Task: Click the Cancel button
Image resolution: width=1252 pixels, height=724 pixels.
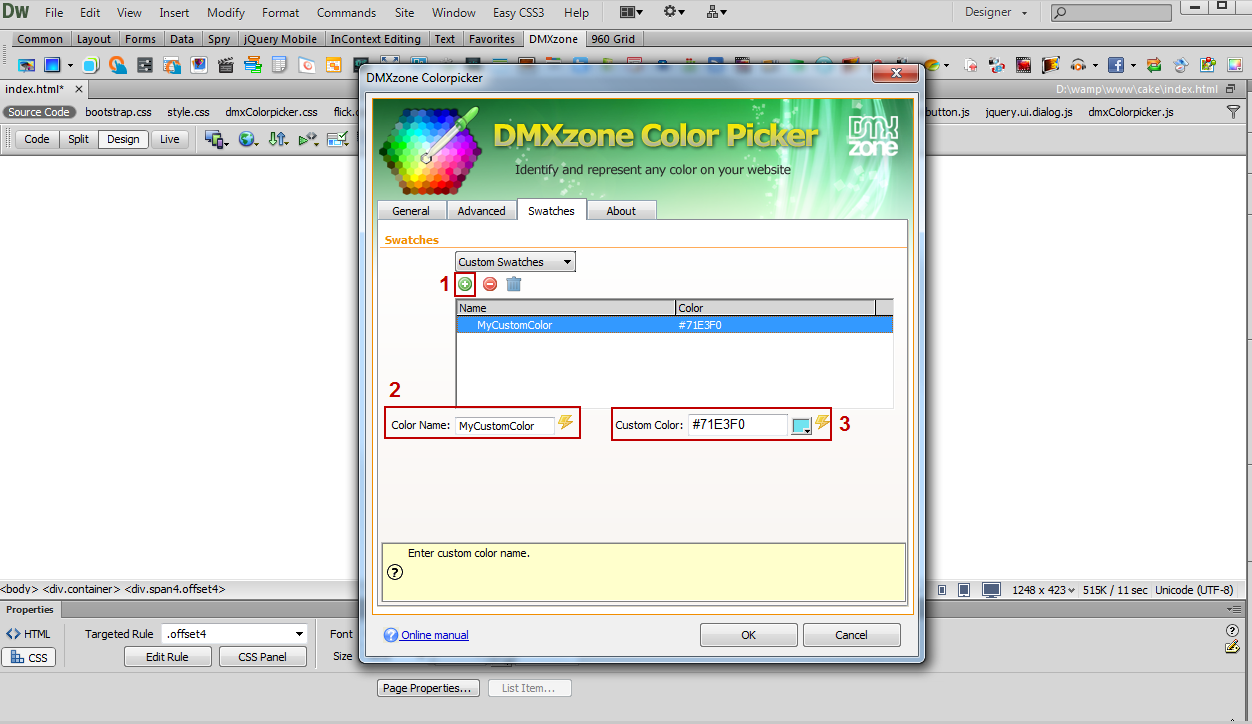Action: (x=852, y=635)
